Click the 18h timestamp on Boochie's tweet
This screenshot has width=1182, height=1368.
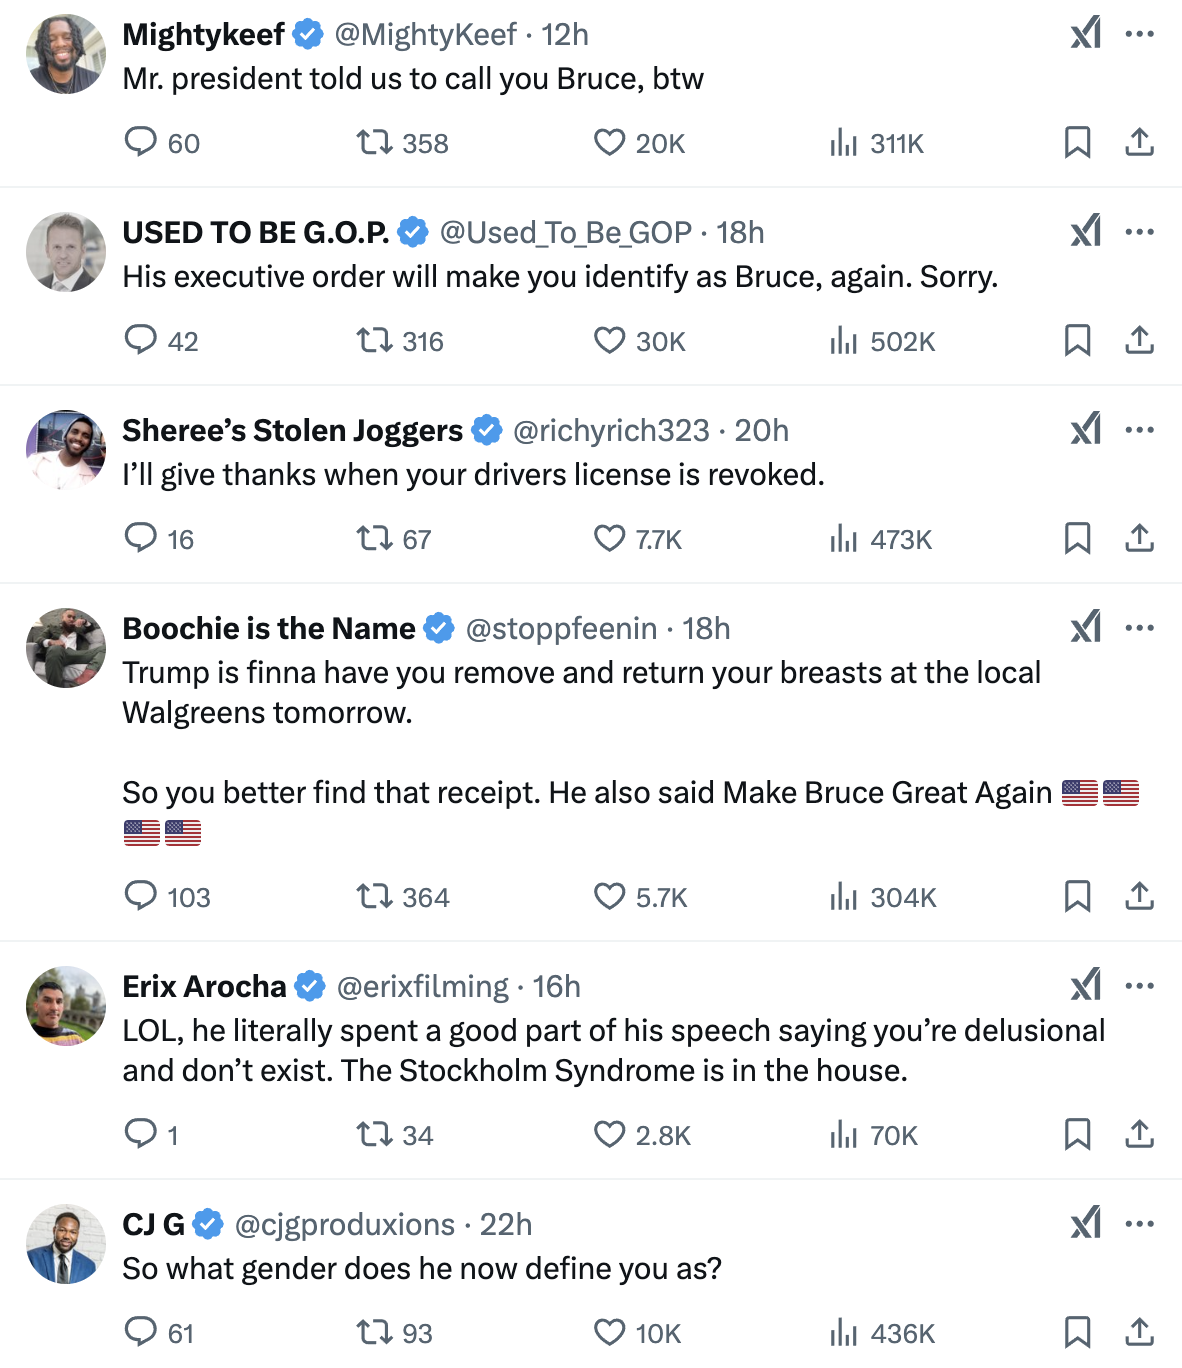pos(706,628)
